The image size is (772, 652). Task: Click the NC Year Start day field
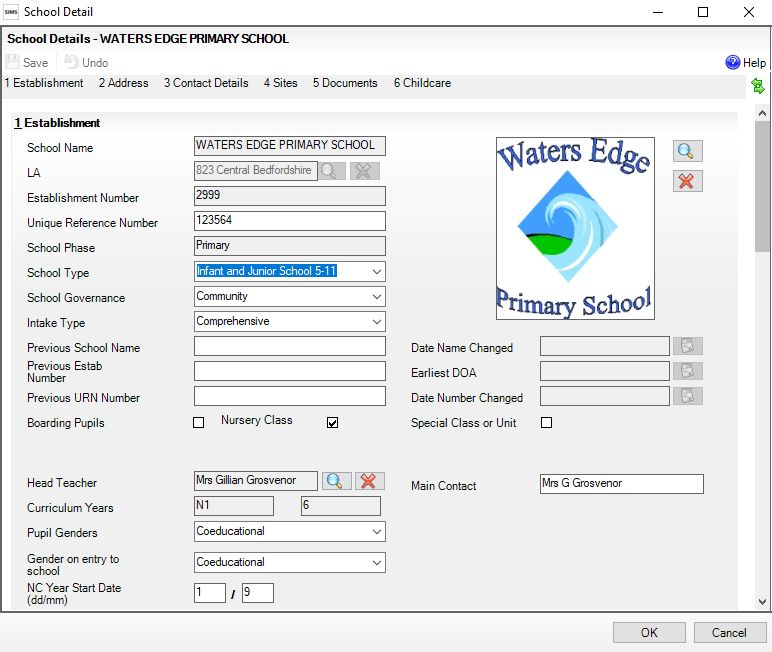click(210, 592)
